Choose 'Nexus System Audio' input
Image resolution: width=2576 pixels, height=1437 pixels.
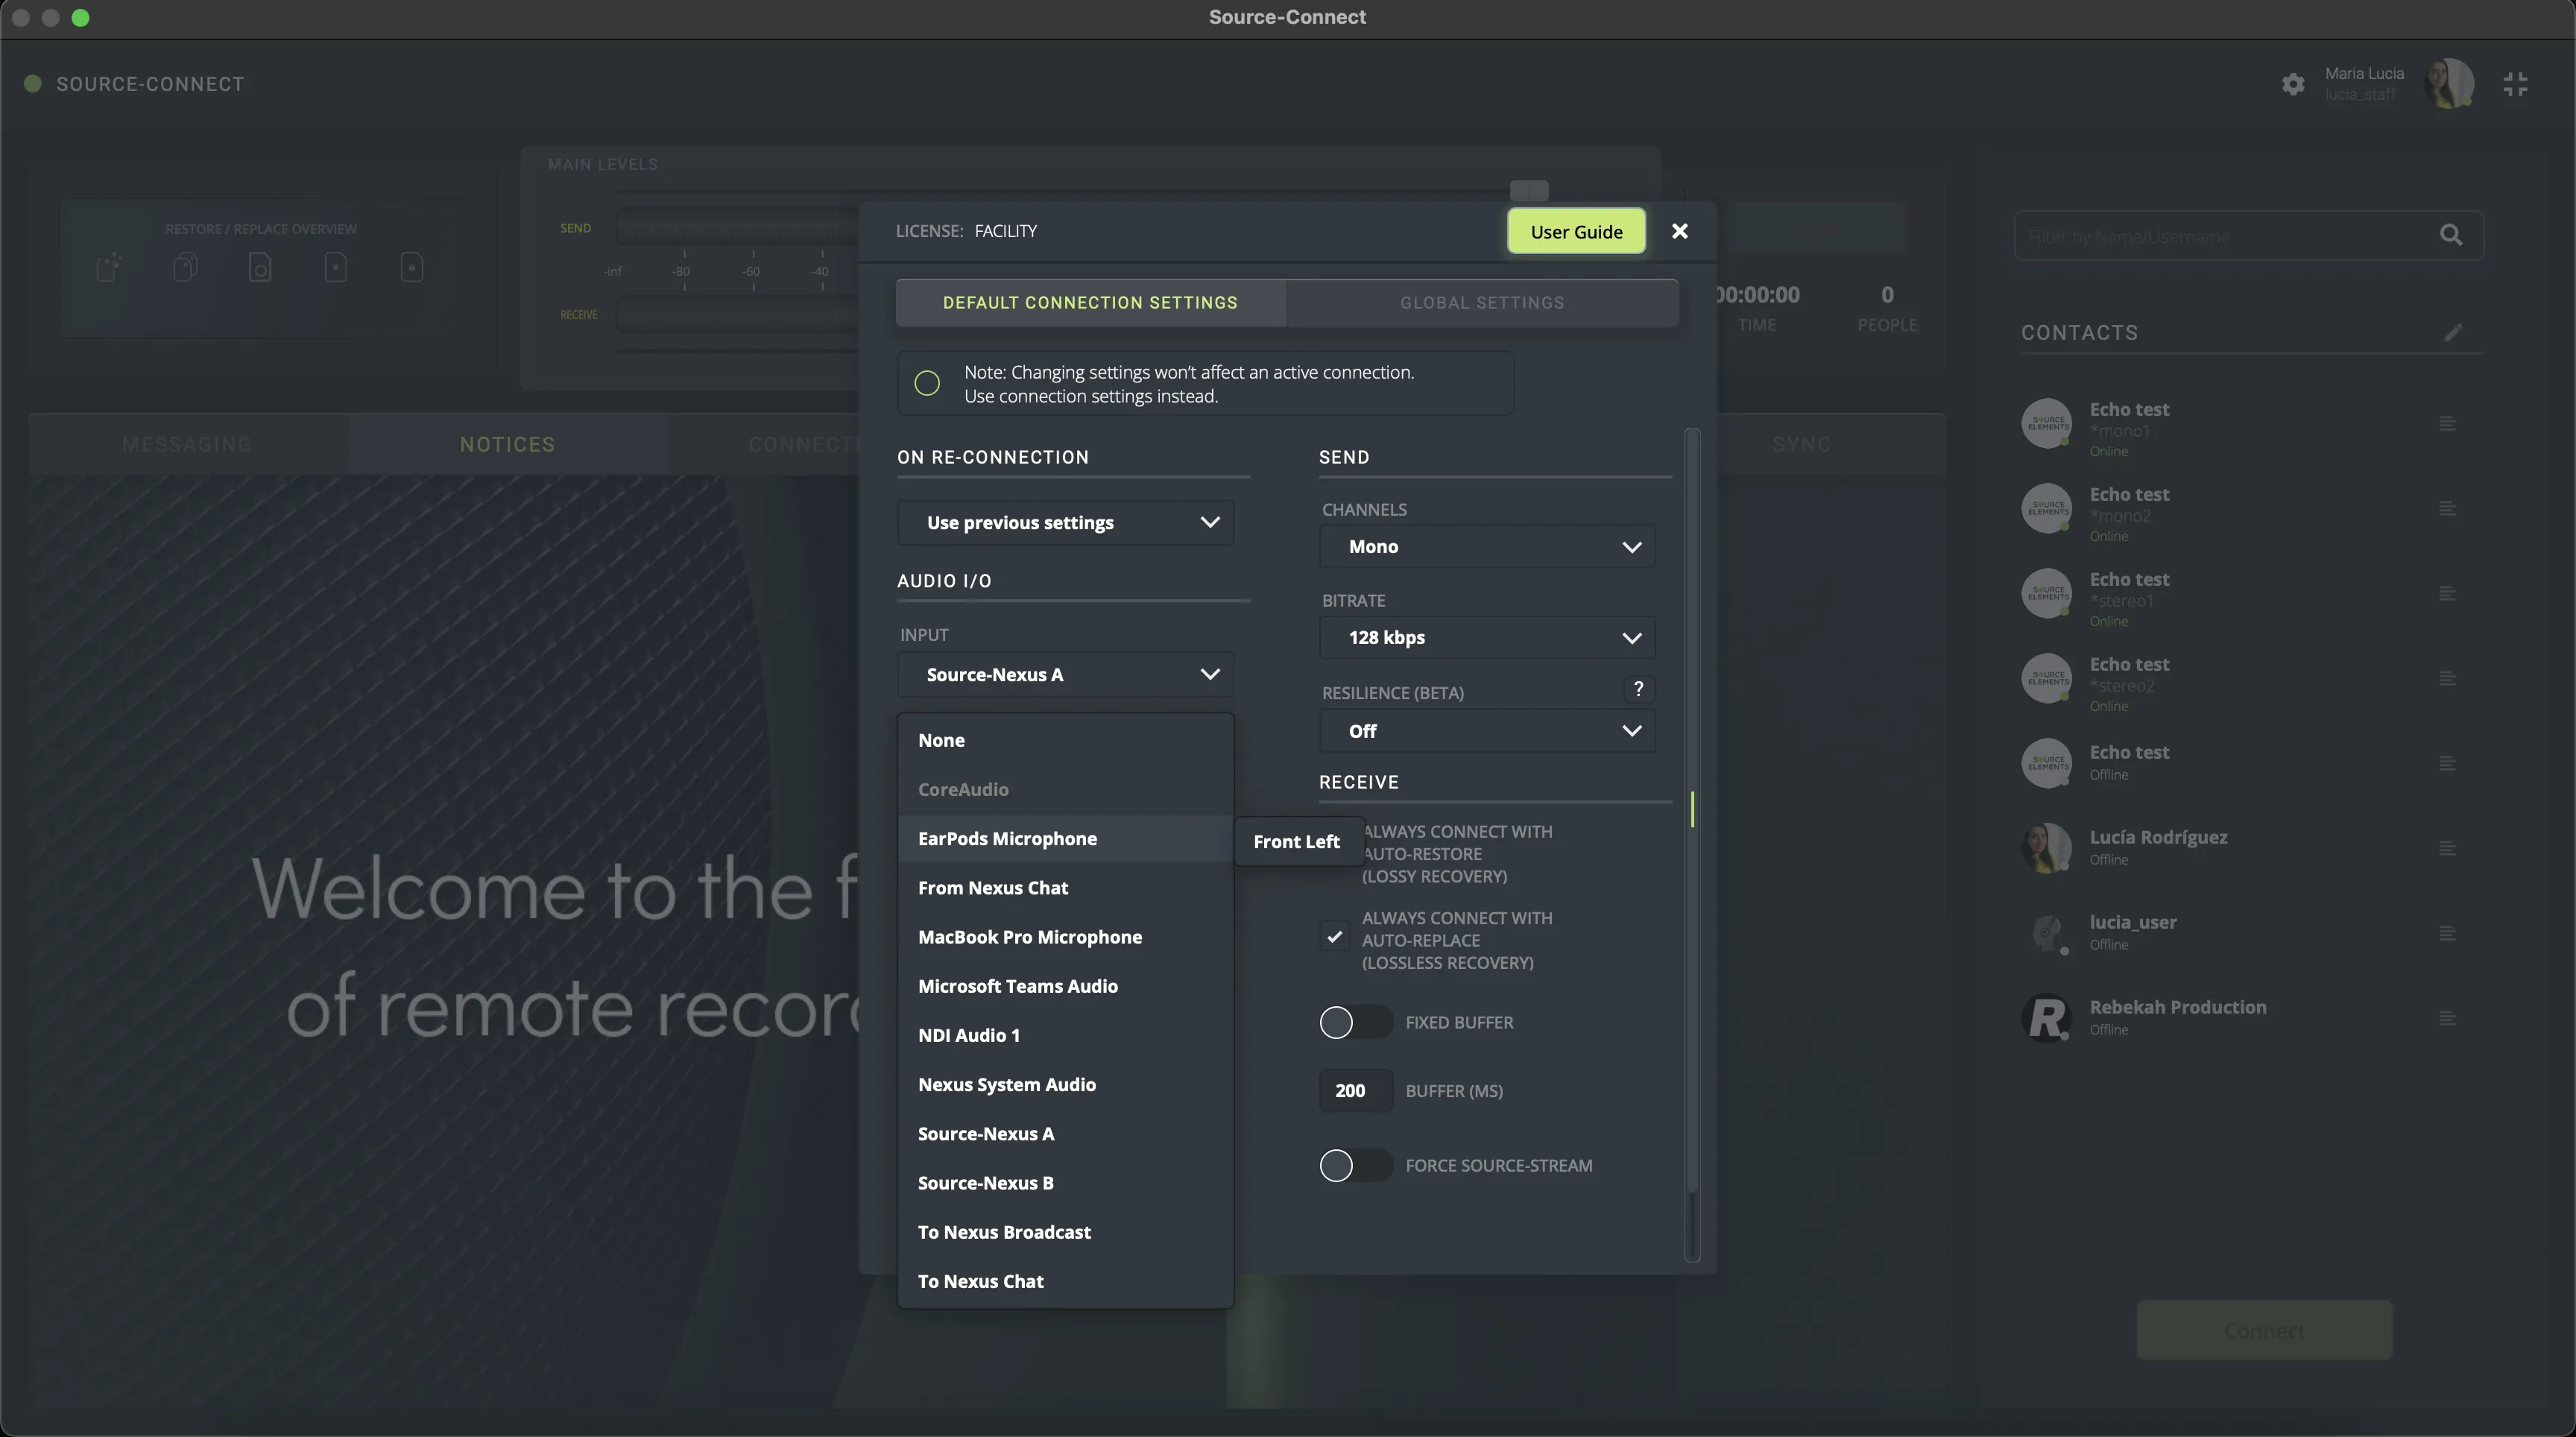tap(1066, 1085)
